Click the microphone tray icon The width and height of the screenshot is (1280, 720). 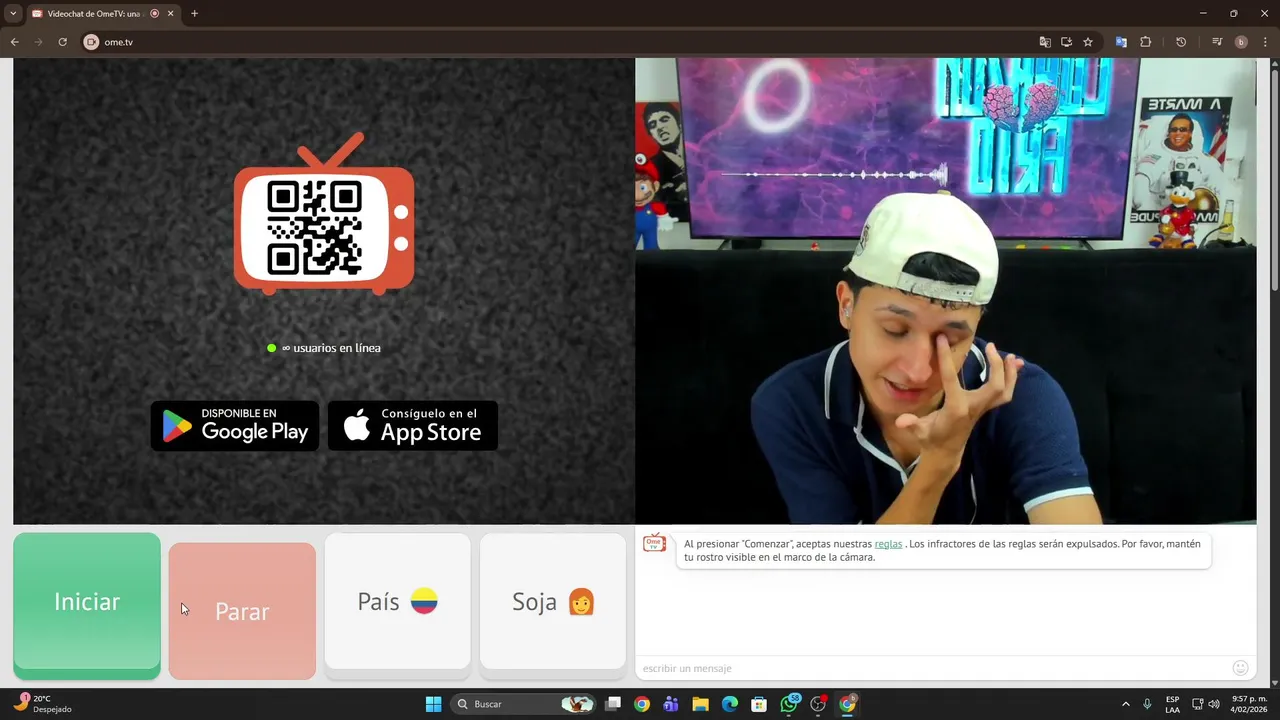pos(1147,704)
